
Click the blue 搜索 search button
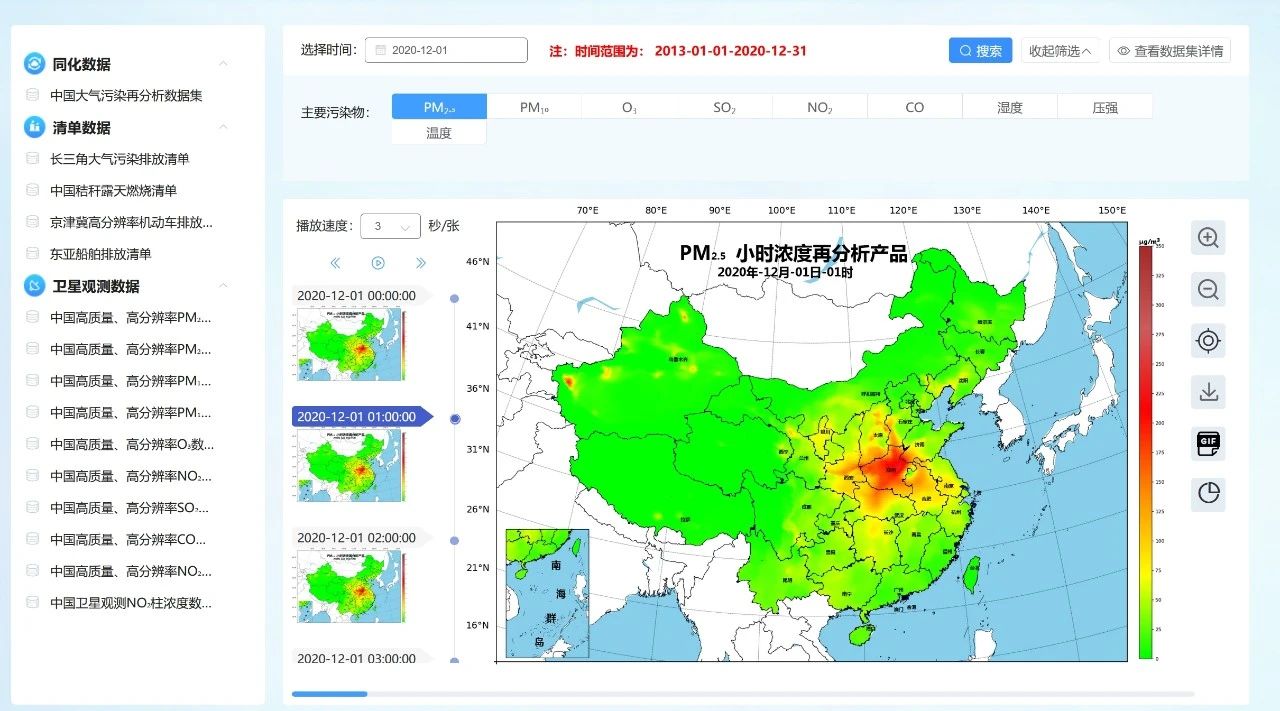click(x=980, y=51)
